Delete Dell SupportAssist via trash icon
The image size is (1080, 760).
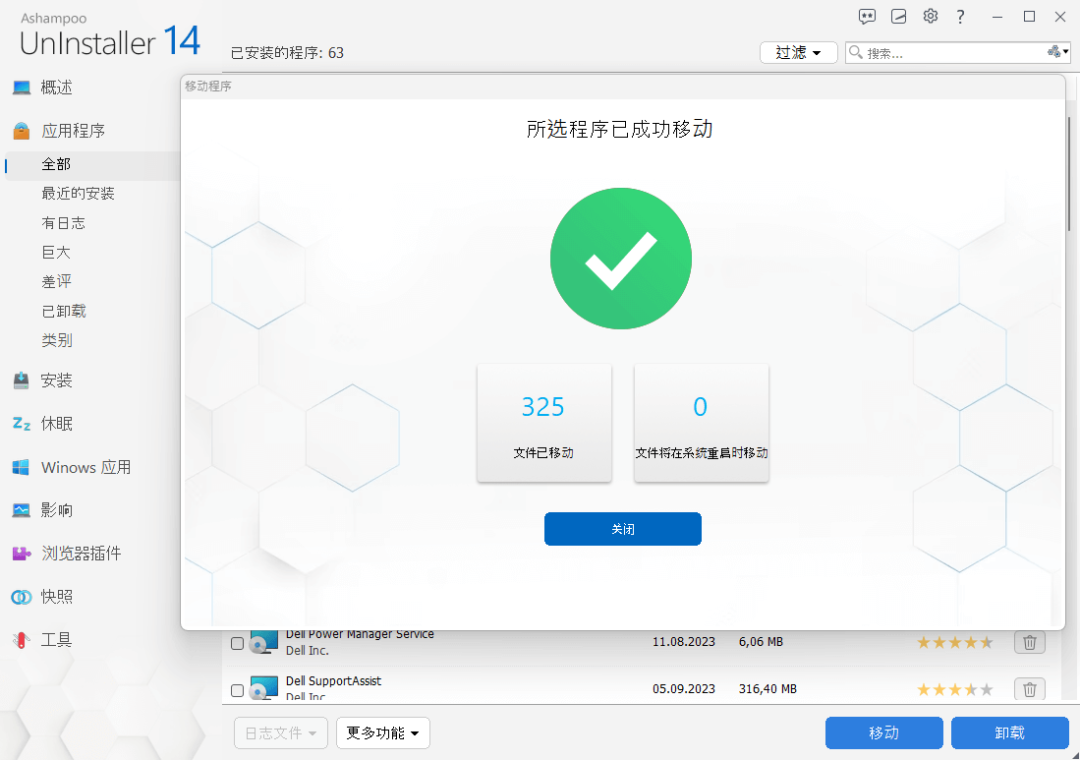coord(1030,688)
